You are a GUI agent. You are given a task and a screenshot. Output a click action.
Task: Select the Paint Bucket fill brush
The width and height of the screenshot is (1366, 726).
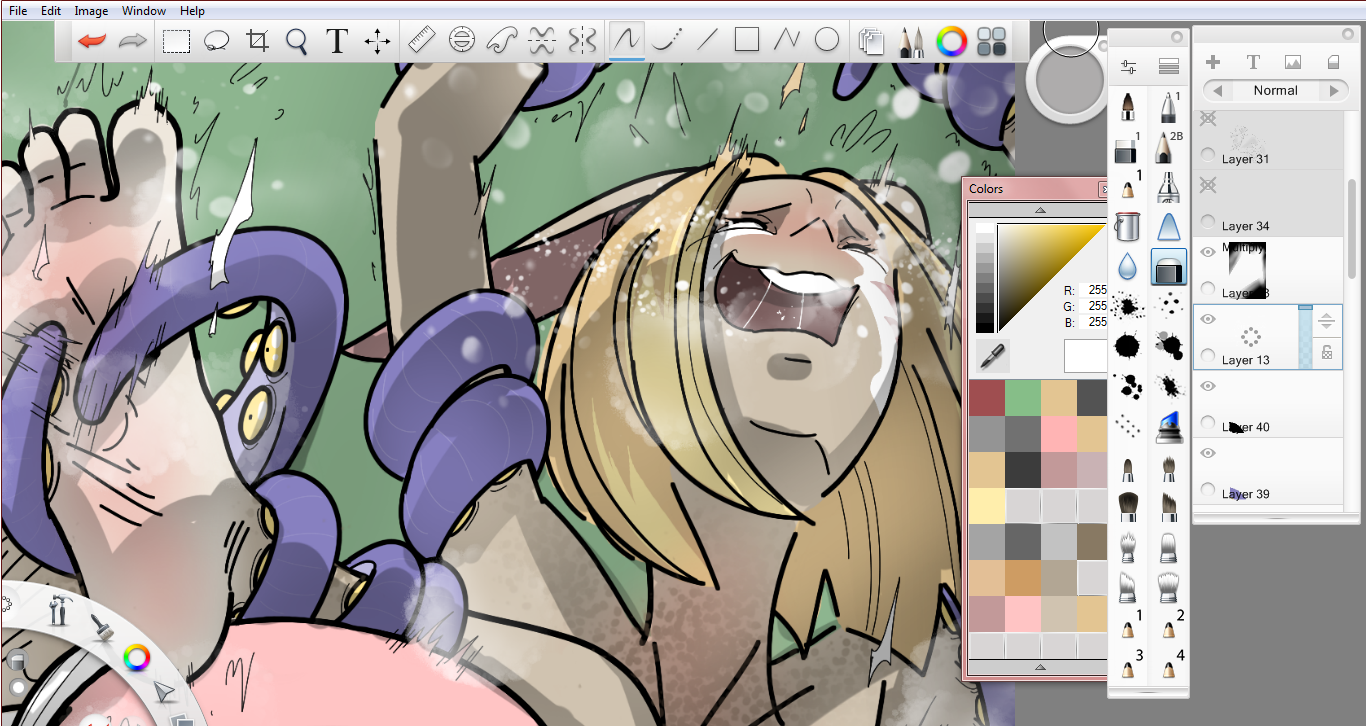[1128, 227]
